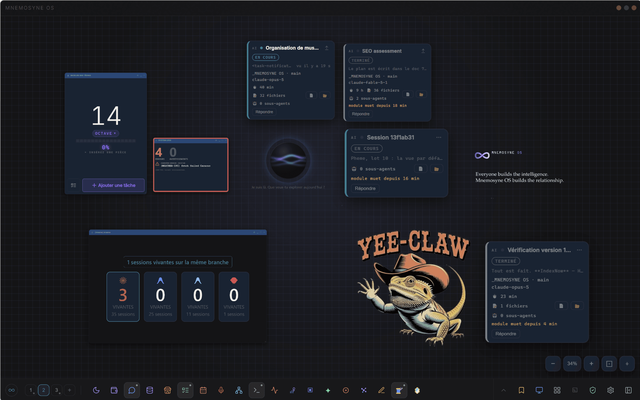This screenshot has height=400, width=640.
Task: Click the glowing voice orb in the center
Action: (x=288, y=160)
